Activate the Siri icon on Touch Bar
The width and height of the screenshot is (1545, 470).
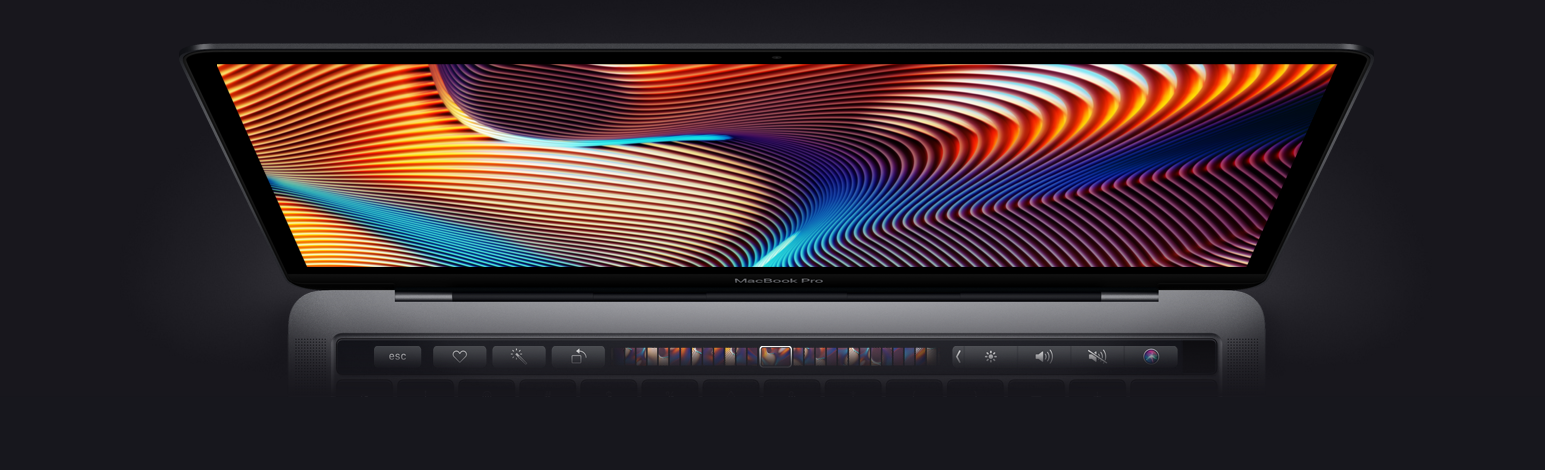coord(1151,356)
